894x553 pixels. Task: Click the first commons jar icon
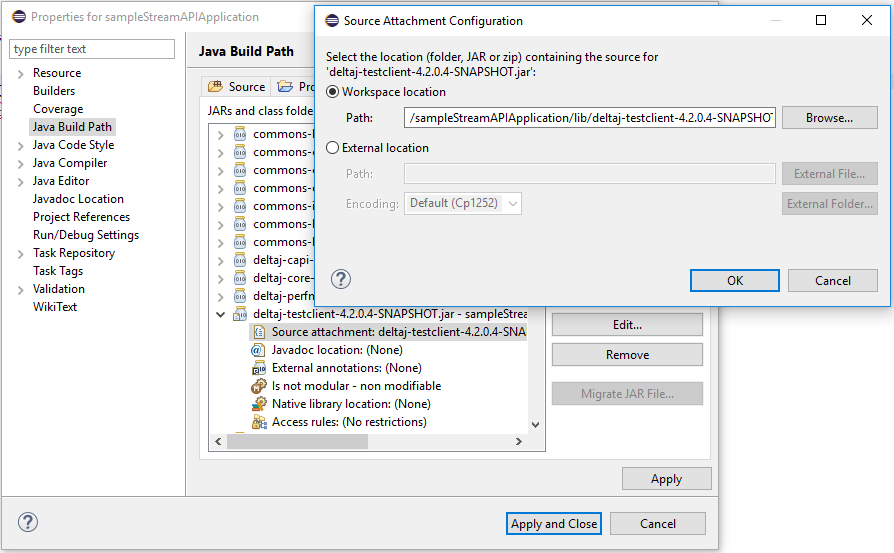click(x=240, y=134)
